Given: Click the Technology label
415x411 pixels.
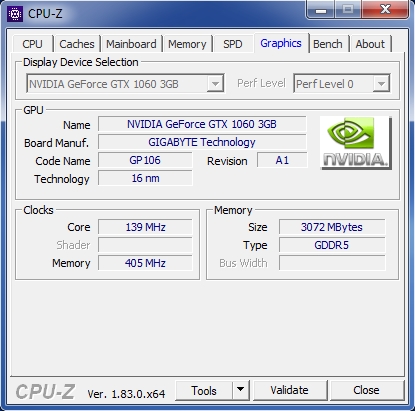Looking at the screenshot, I should pos(62,179).
